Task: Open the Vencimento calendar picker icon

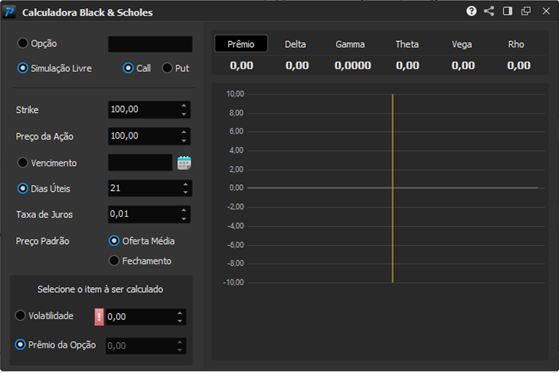Action: 184,163
